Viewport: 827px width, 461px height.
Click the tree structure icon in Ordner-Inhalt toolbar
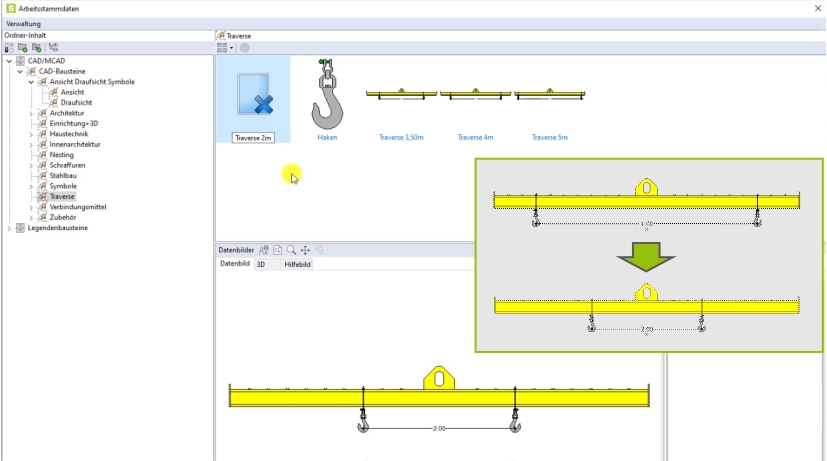pyautogui.click(x=53, y=47)
